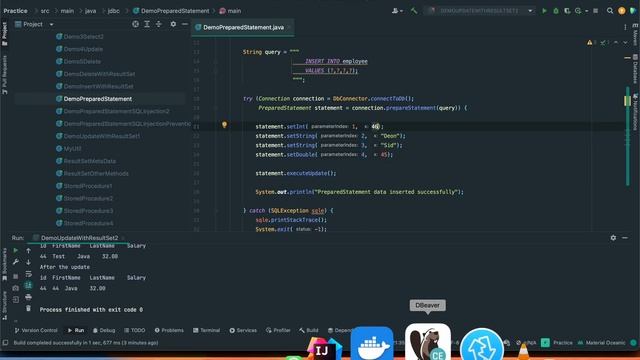Screen dimensions: 640x360
Task: Rerun program in Run panel
Action: (16, 250)
